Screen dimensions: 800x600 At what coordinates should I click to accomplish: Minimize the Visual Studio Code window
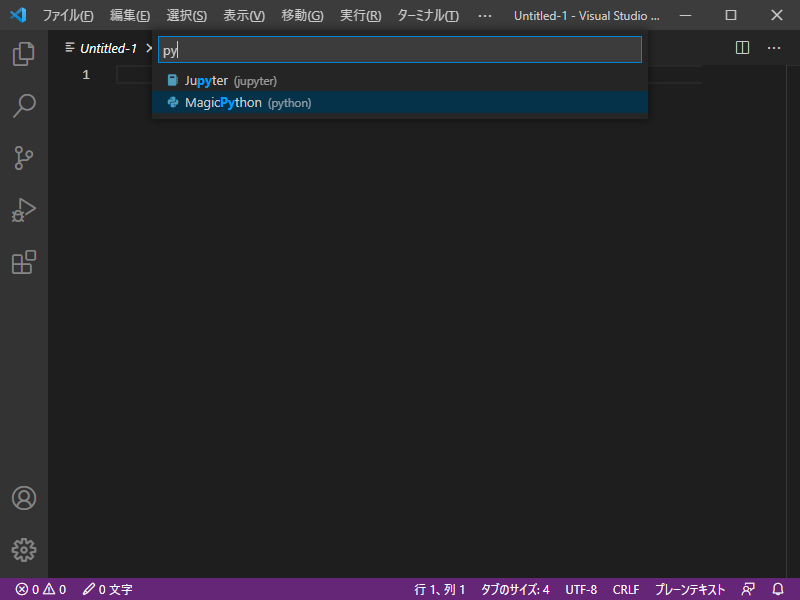686,15
